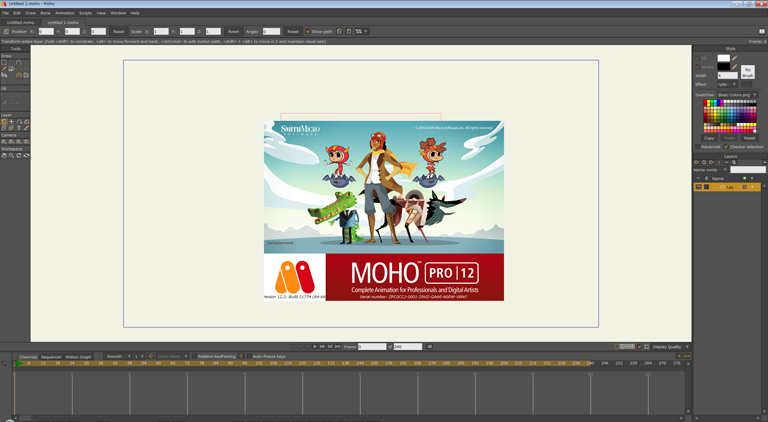Screen dimensions: 768x422
Task: Switch to the Sequencer timeline tab
Action: (51, 357)
